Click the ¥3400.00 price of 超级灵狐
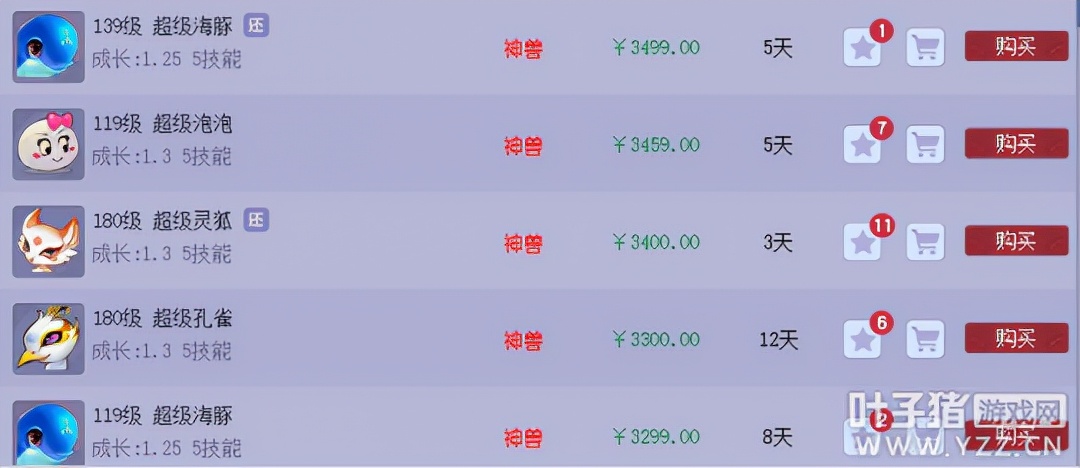 pyautogui.click(x=657, y=242)
